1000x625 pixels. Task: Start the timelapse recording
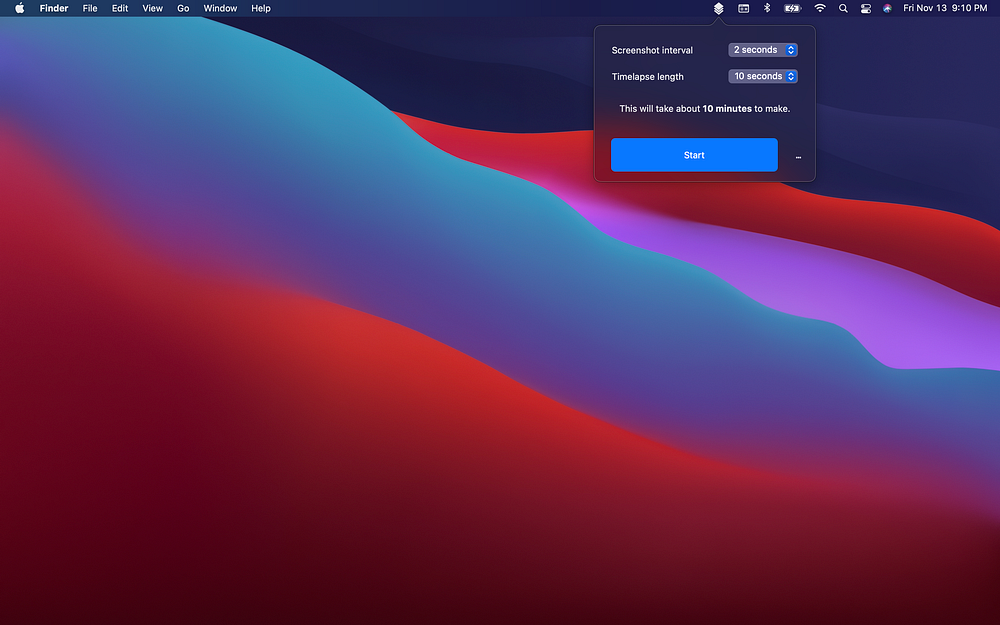pos(694,155)
